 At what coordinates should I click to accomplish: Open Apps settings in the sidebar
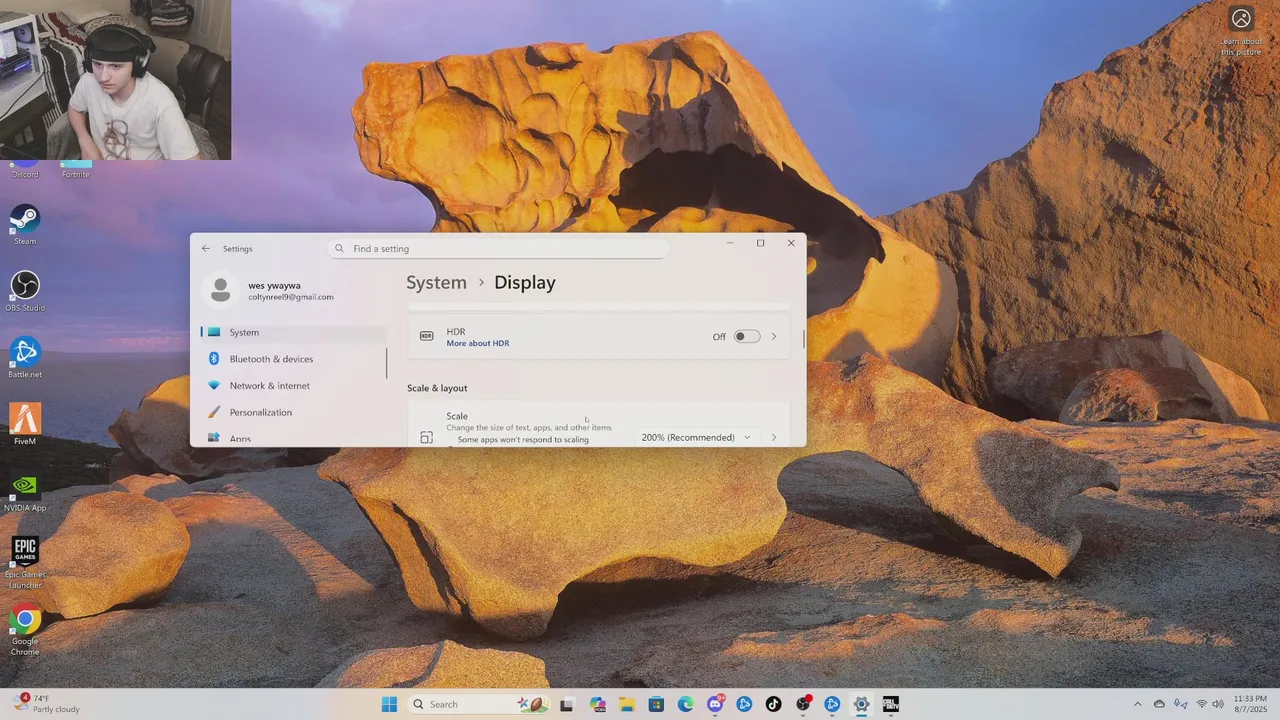click(292, 438)
